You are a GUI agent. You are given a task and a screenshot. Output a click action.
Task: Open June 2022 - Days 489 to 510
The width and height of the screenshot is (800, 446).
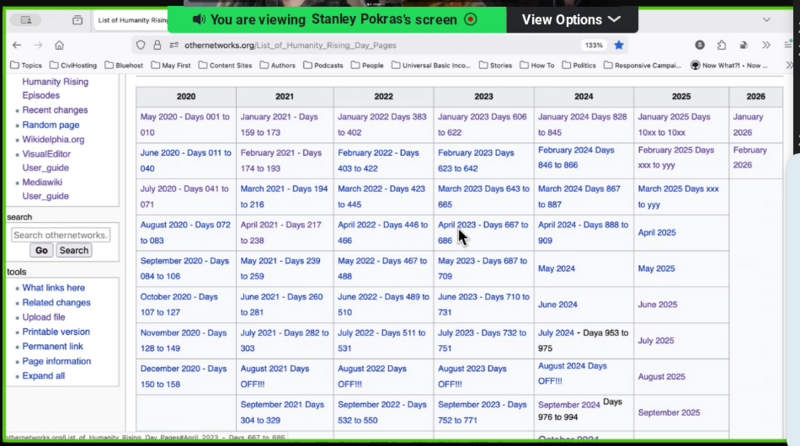tap(383, 304)
